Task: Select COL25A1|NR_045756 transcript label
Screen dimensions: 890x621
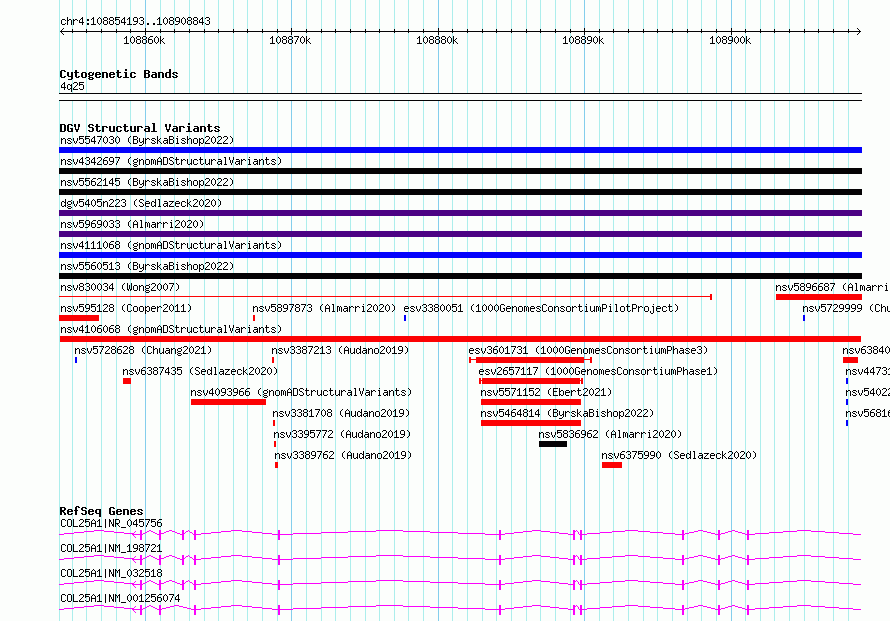Action: coord(111,523)
